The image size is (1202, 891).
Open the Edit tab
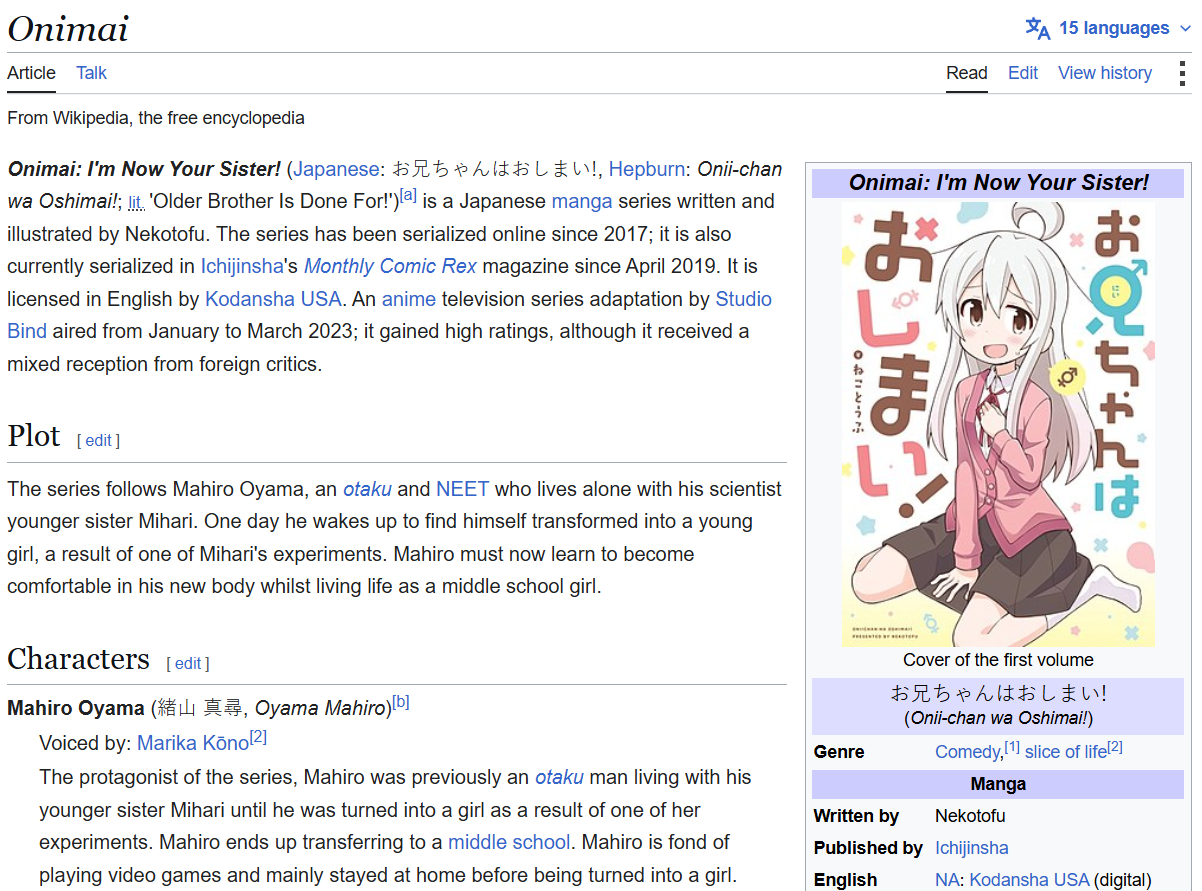(x=1023, y=73)
